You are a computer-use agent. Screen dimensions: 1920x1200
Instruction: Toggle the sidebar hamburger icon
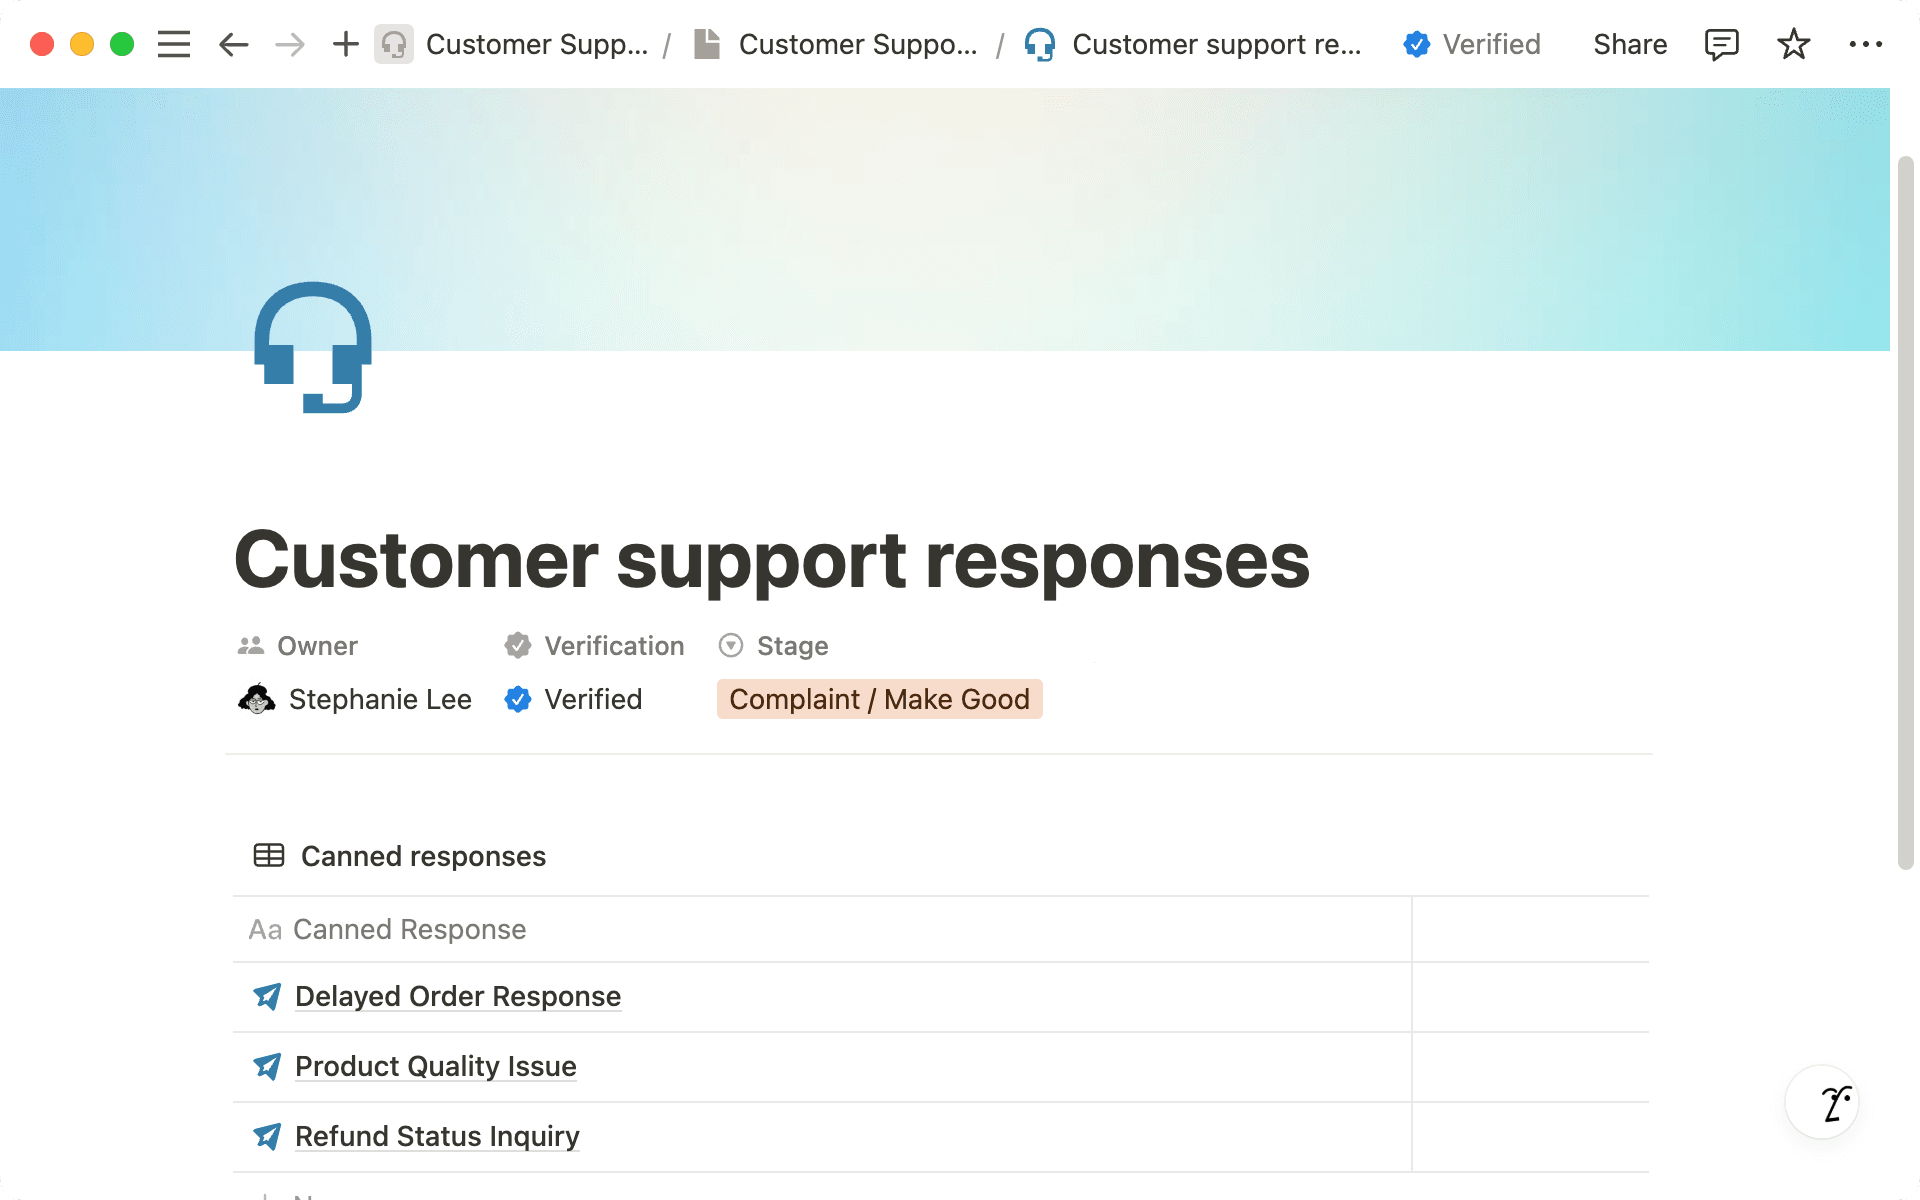[173, 43]
